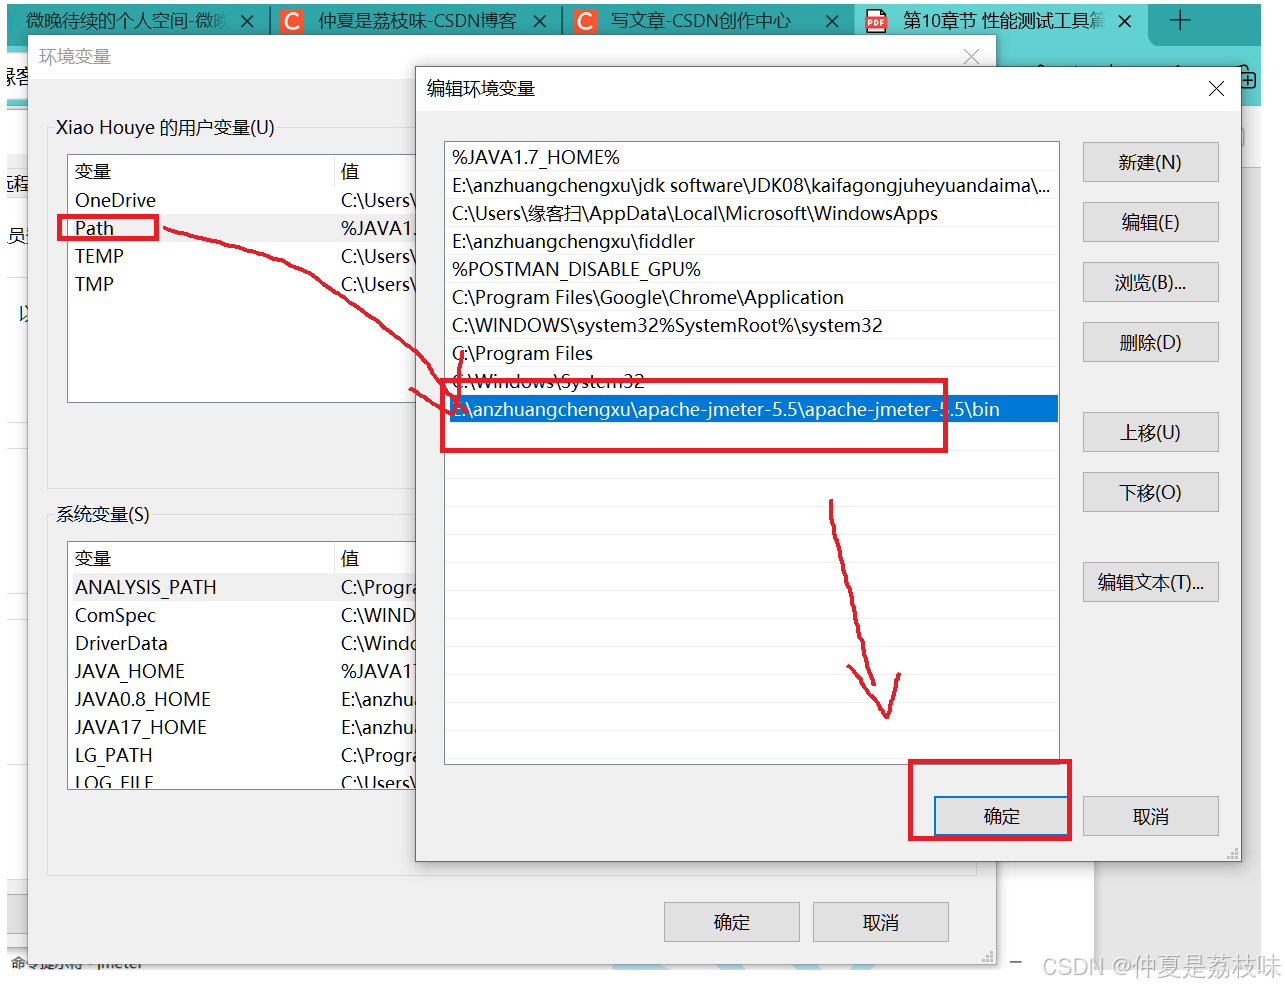Close the 写文章-CSDN创作中心 tab
This screenshot has width=1285, height=988.
pyautogui.click(x=832, y=21)
